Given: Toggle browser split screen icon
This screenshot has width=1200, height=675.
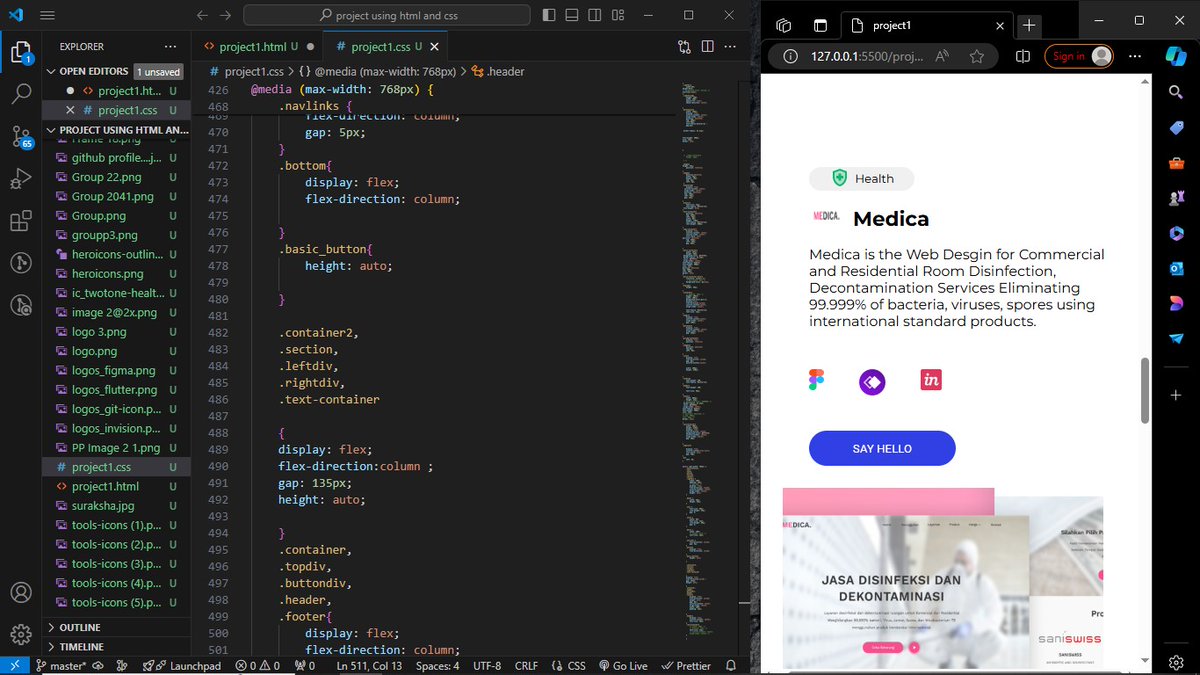Looking at the screenshot, I should [x=1022, y=56].
